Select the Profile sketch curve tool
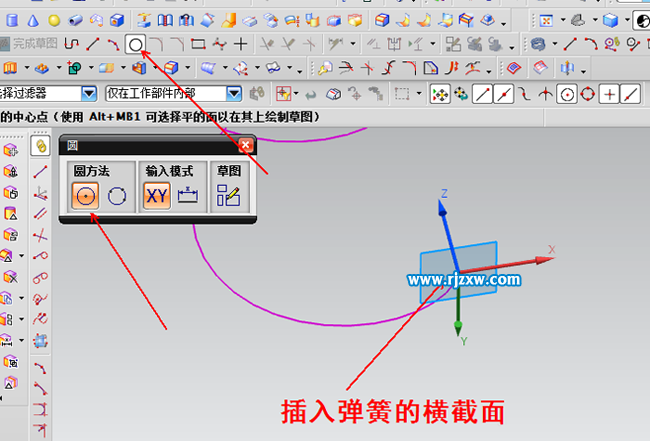Viewport: 650px width, 441px height. click(x=72, y=44)
